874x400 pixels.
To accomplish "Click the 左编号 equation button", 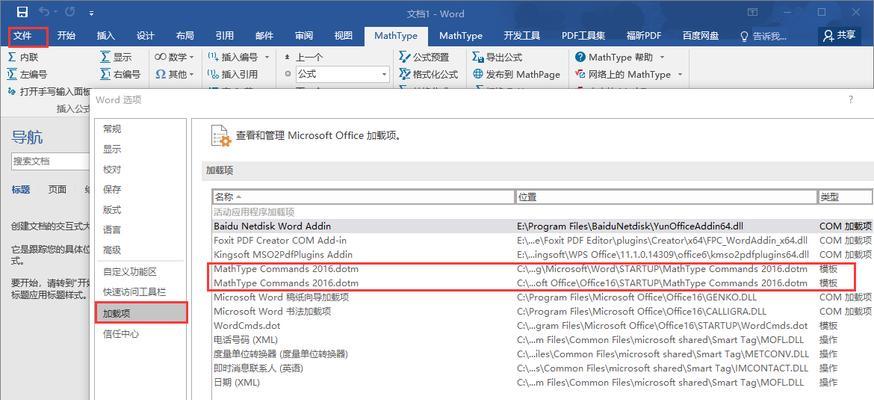I will click(27, 74).
